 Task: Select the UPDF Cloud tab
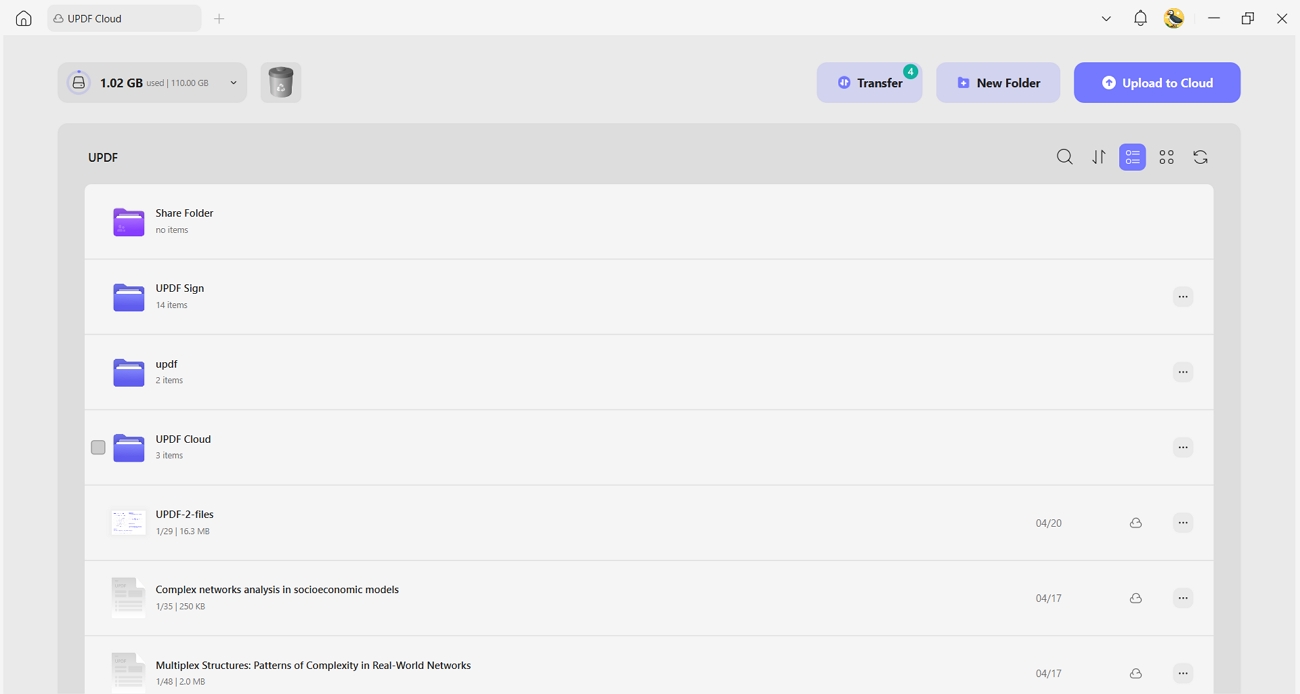124,18
